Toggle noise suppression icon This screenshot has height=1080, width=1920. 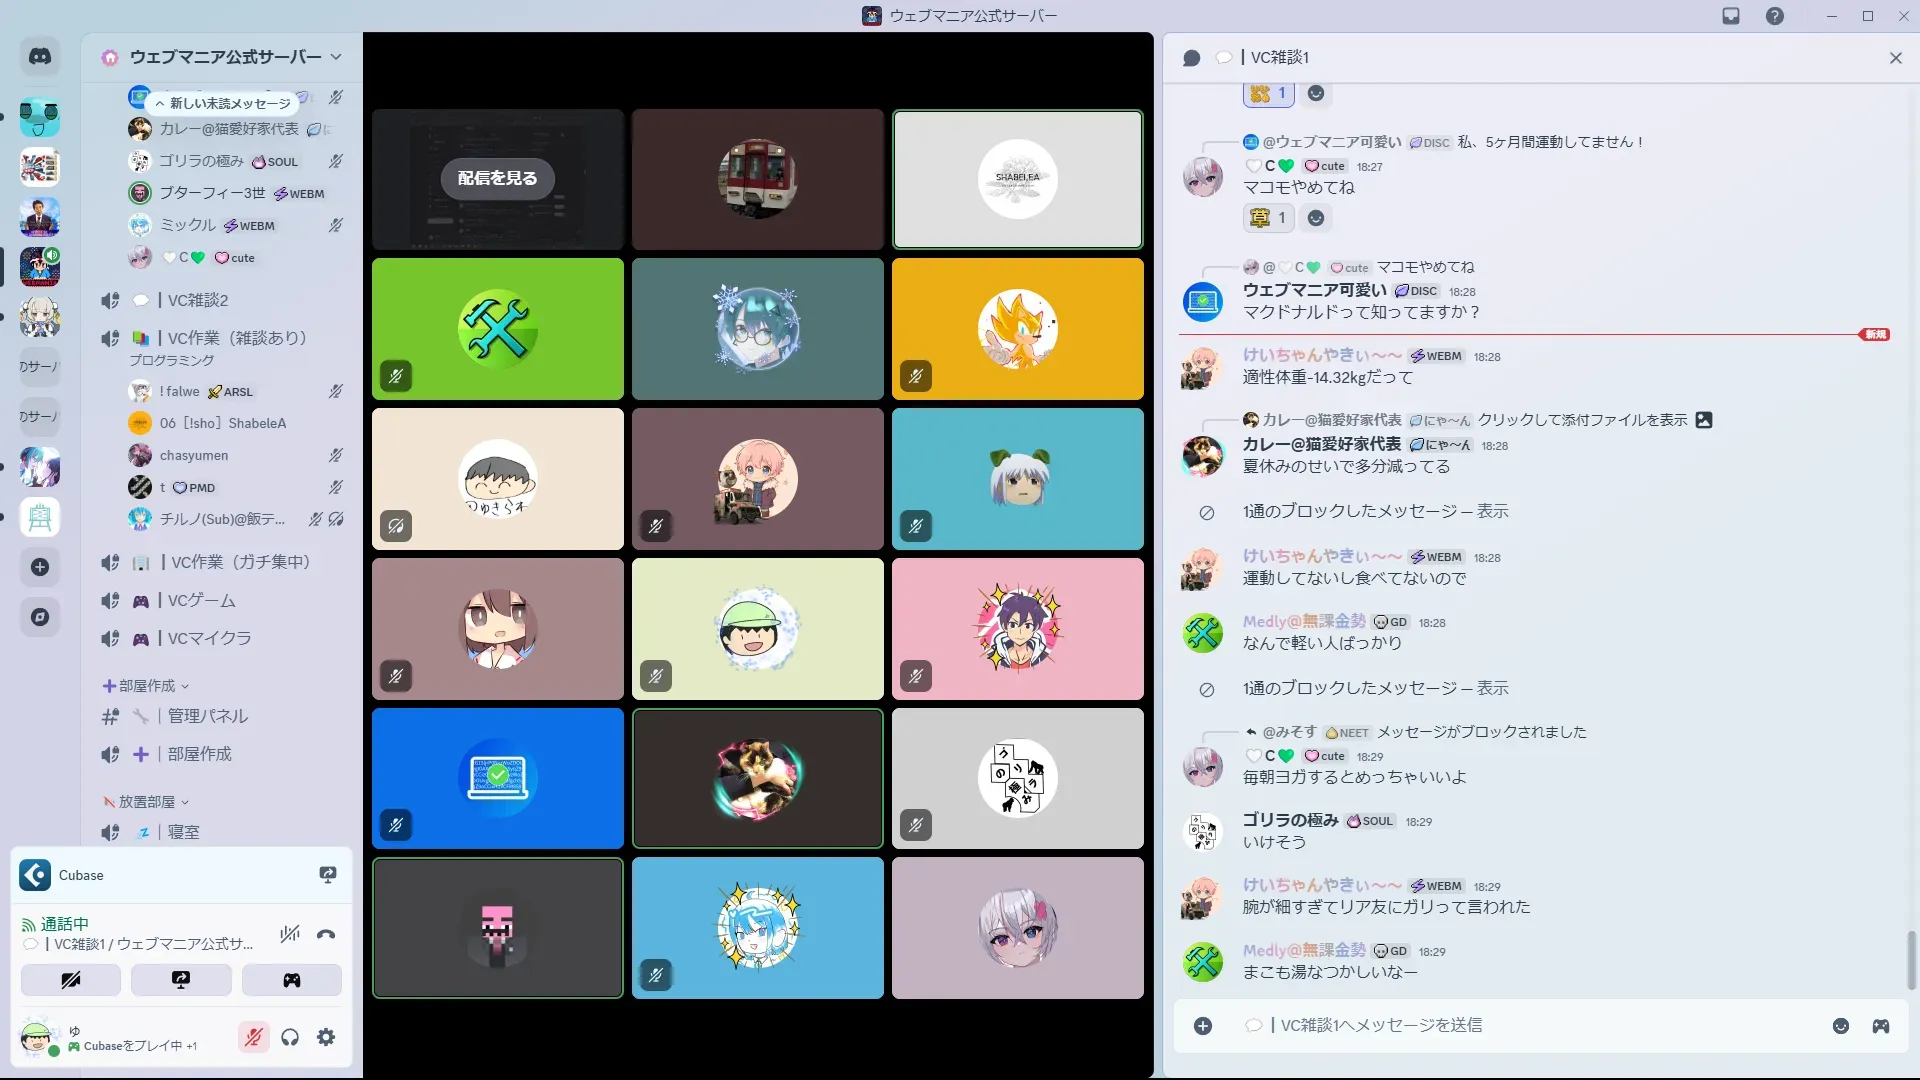pos(290,935)
